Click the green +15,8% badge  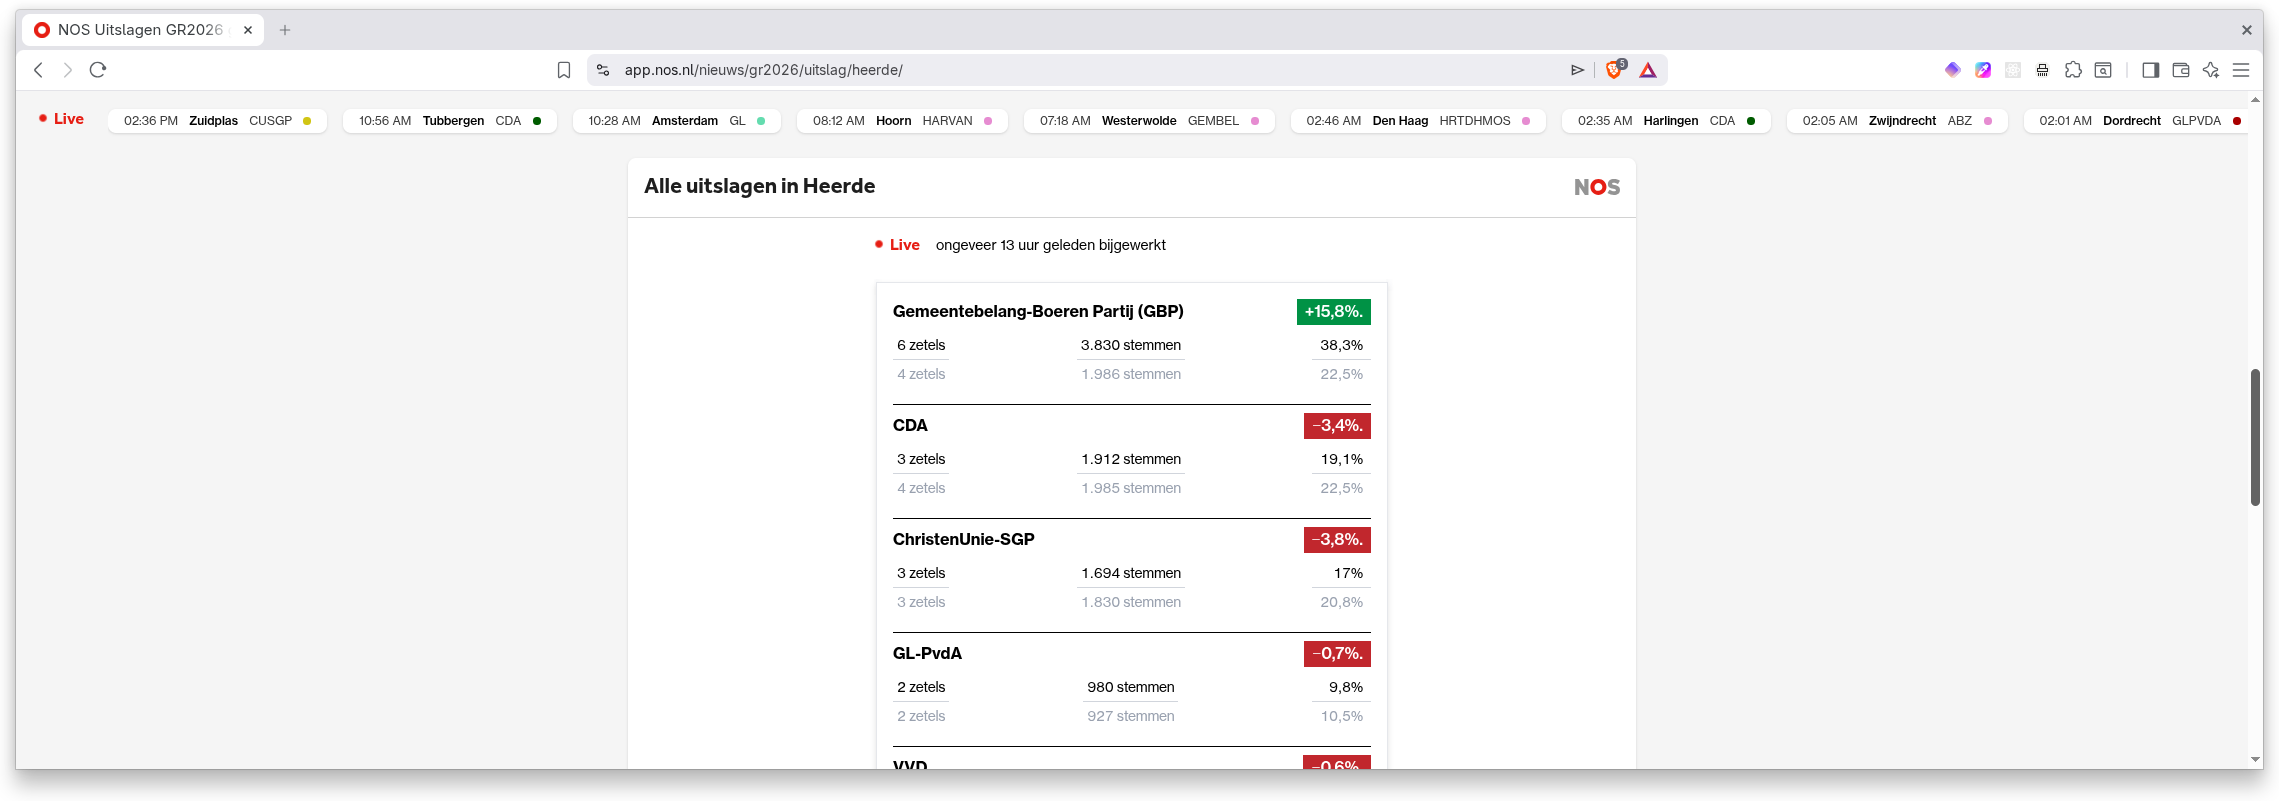click(1333, 312)
